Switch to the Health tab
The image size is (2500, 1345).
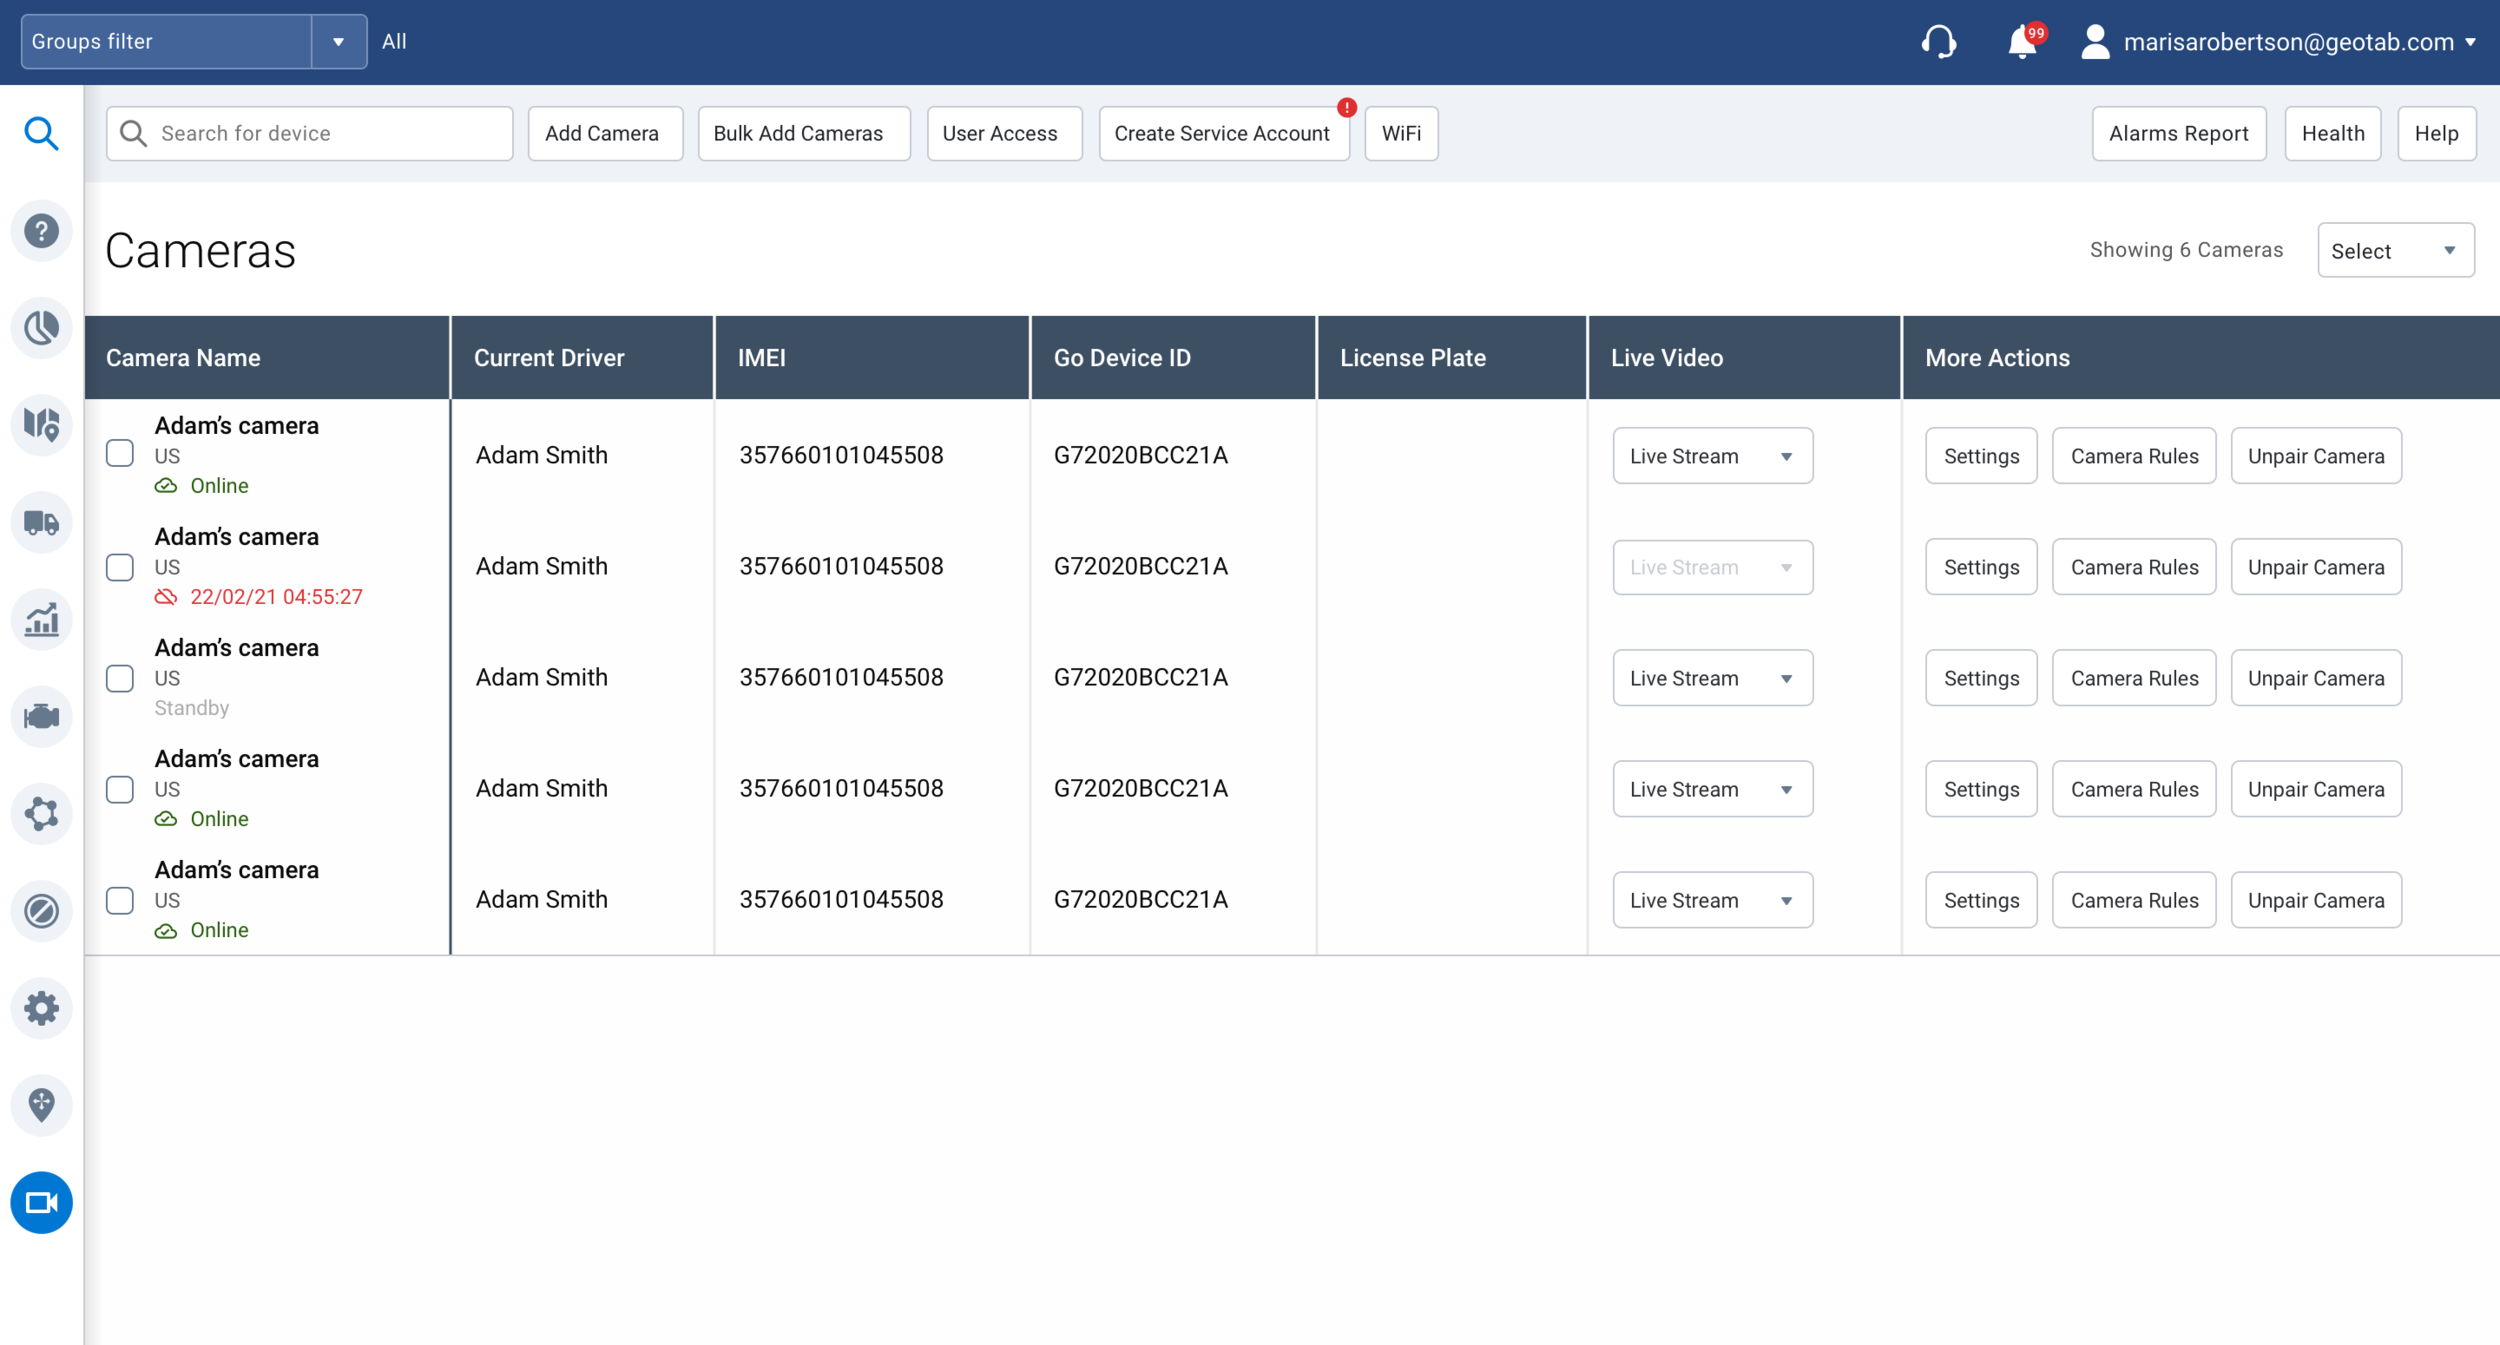pyautogui.click(x=2333, y=133)
